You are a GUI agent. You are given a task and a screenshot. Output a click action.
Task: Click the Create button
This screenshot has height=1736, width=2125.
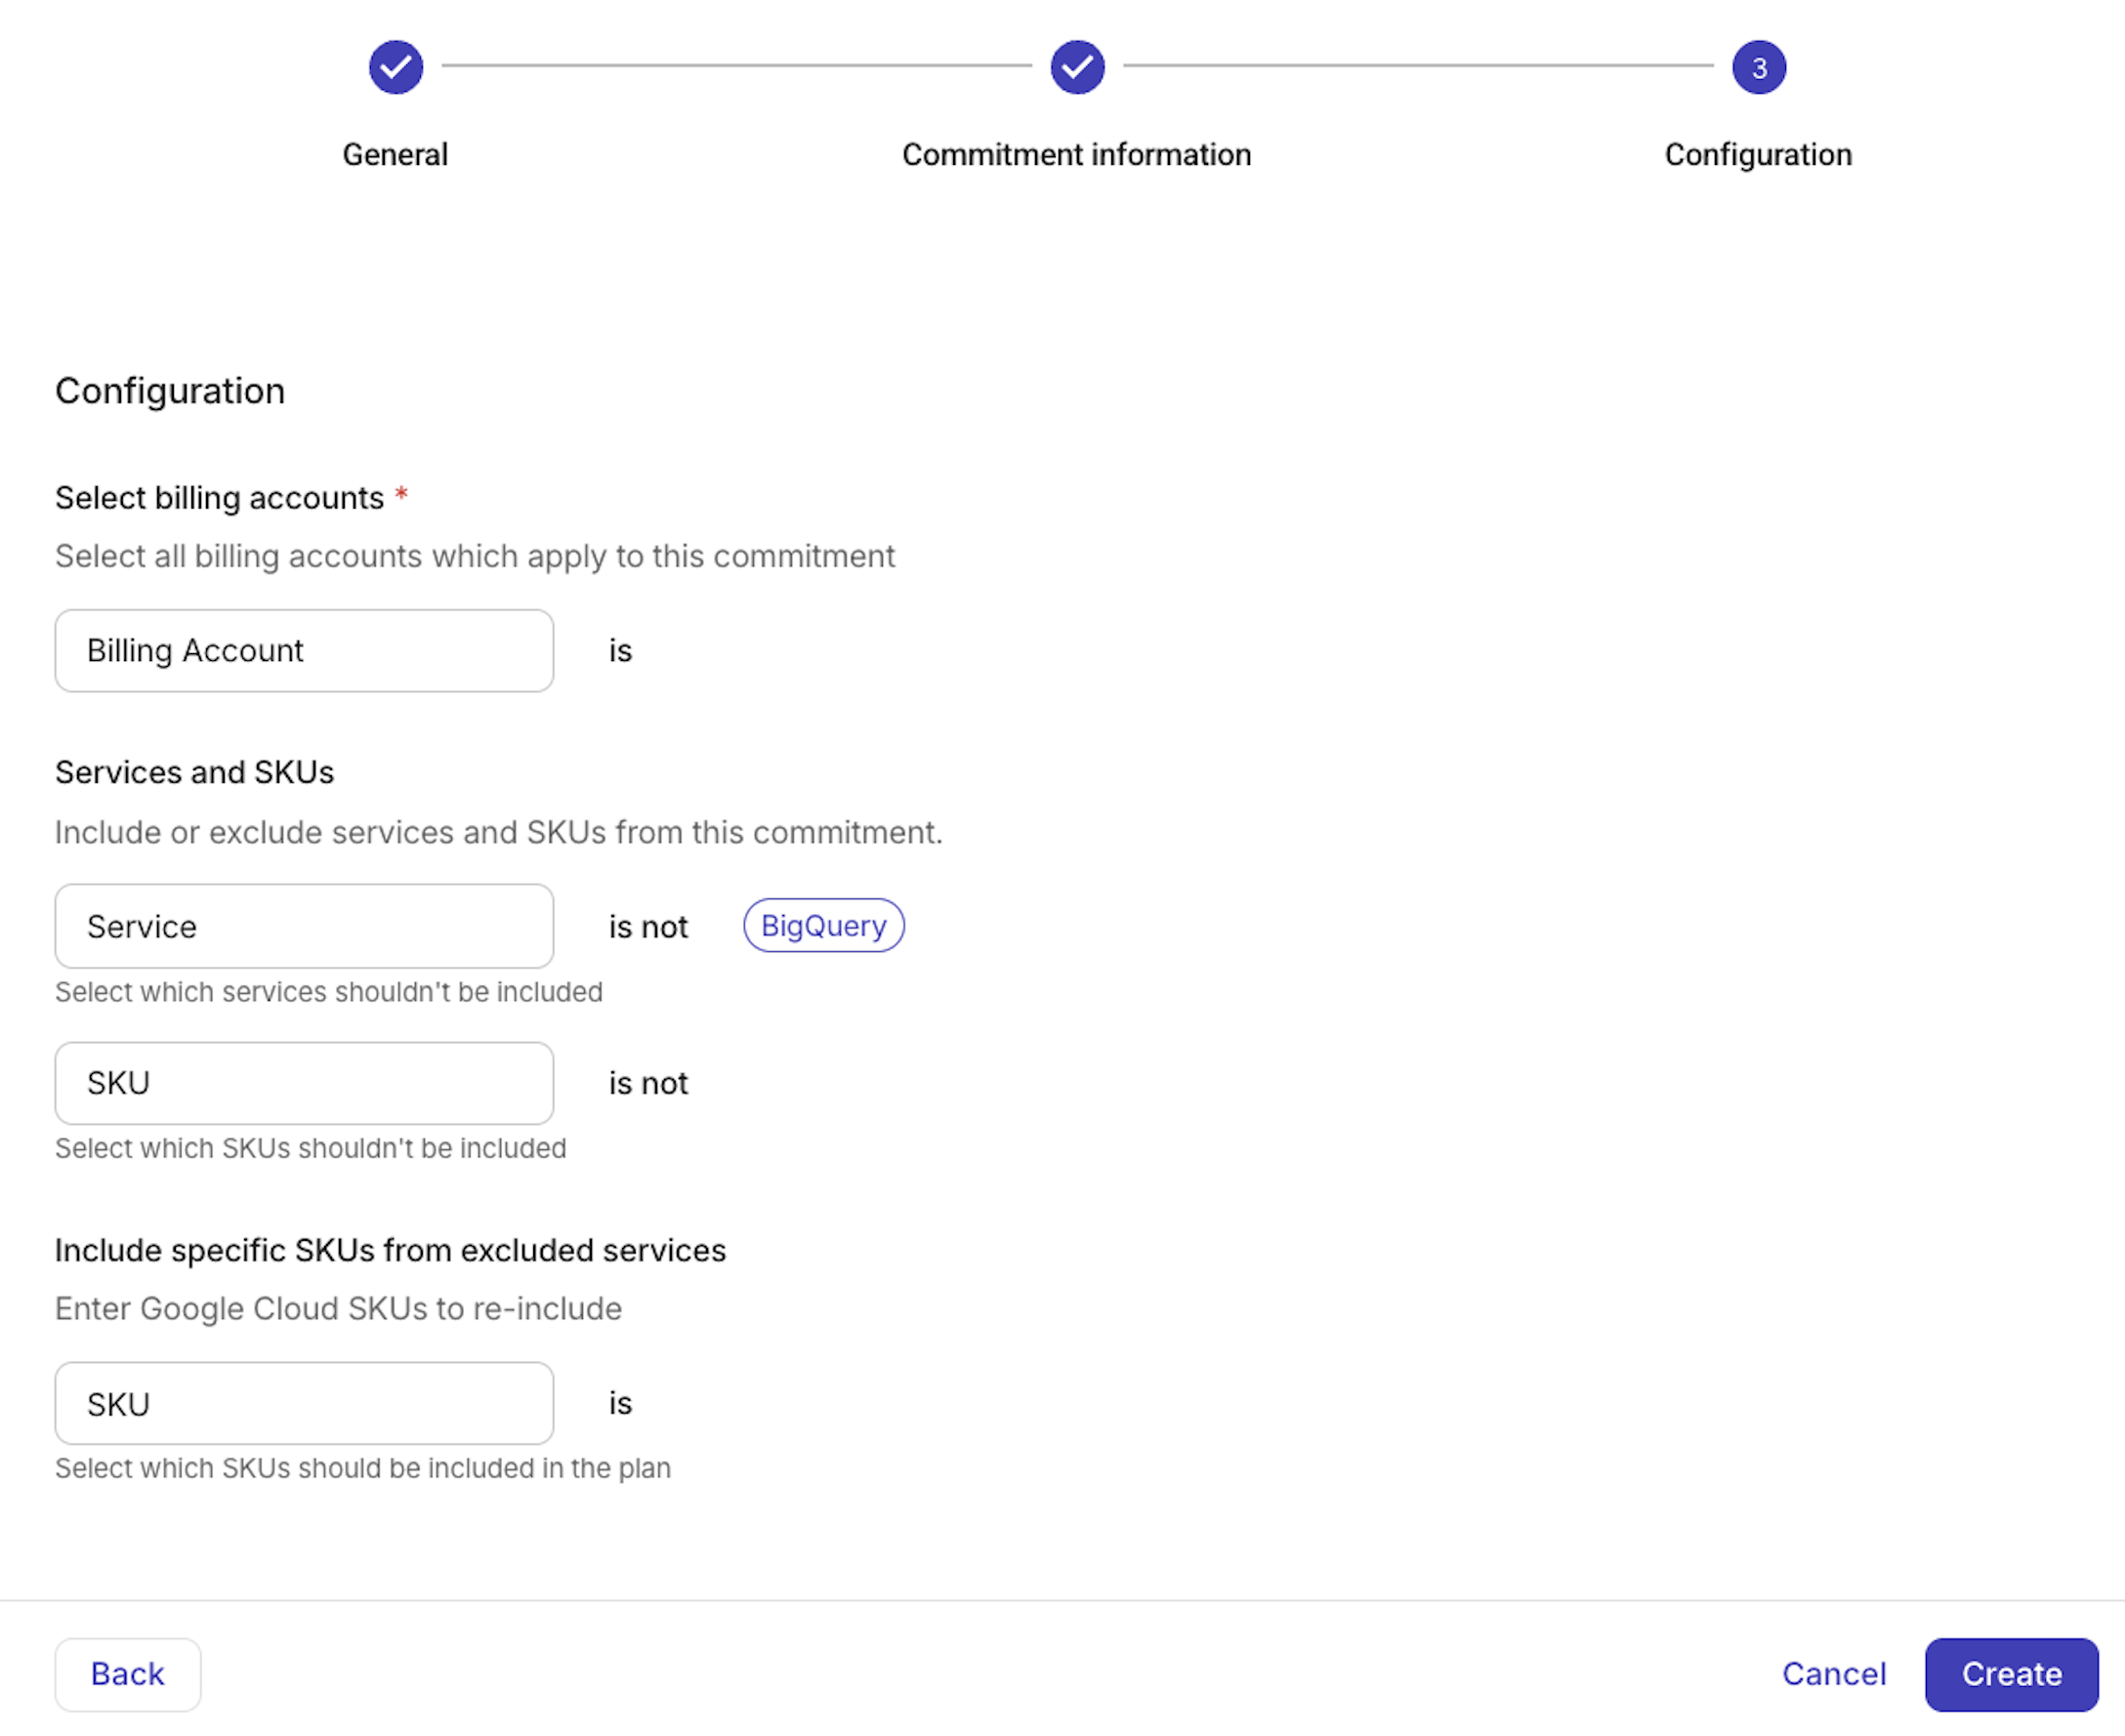pos(2010,1674)
